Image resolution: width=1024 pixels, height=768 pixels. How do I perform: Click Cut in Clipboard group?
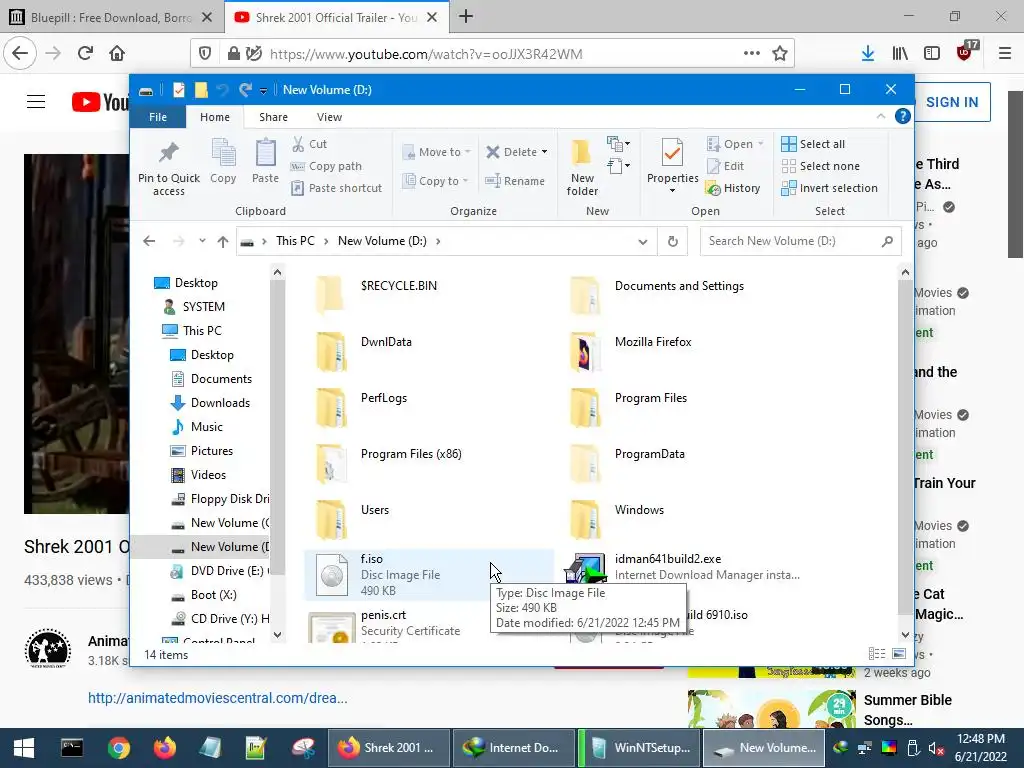(309, 144)
